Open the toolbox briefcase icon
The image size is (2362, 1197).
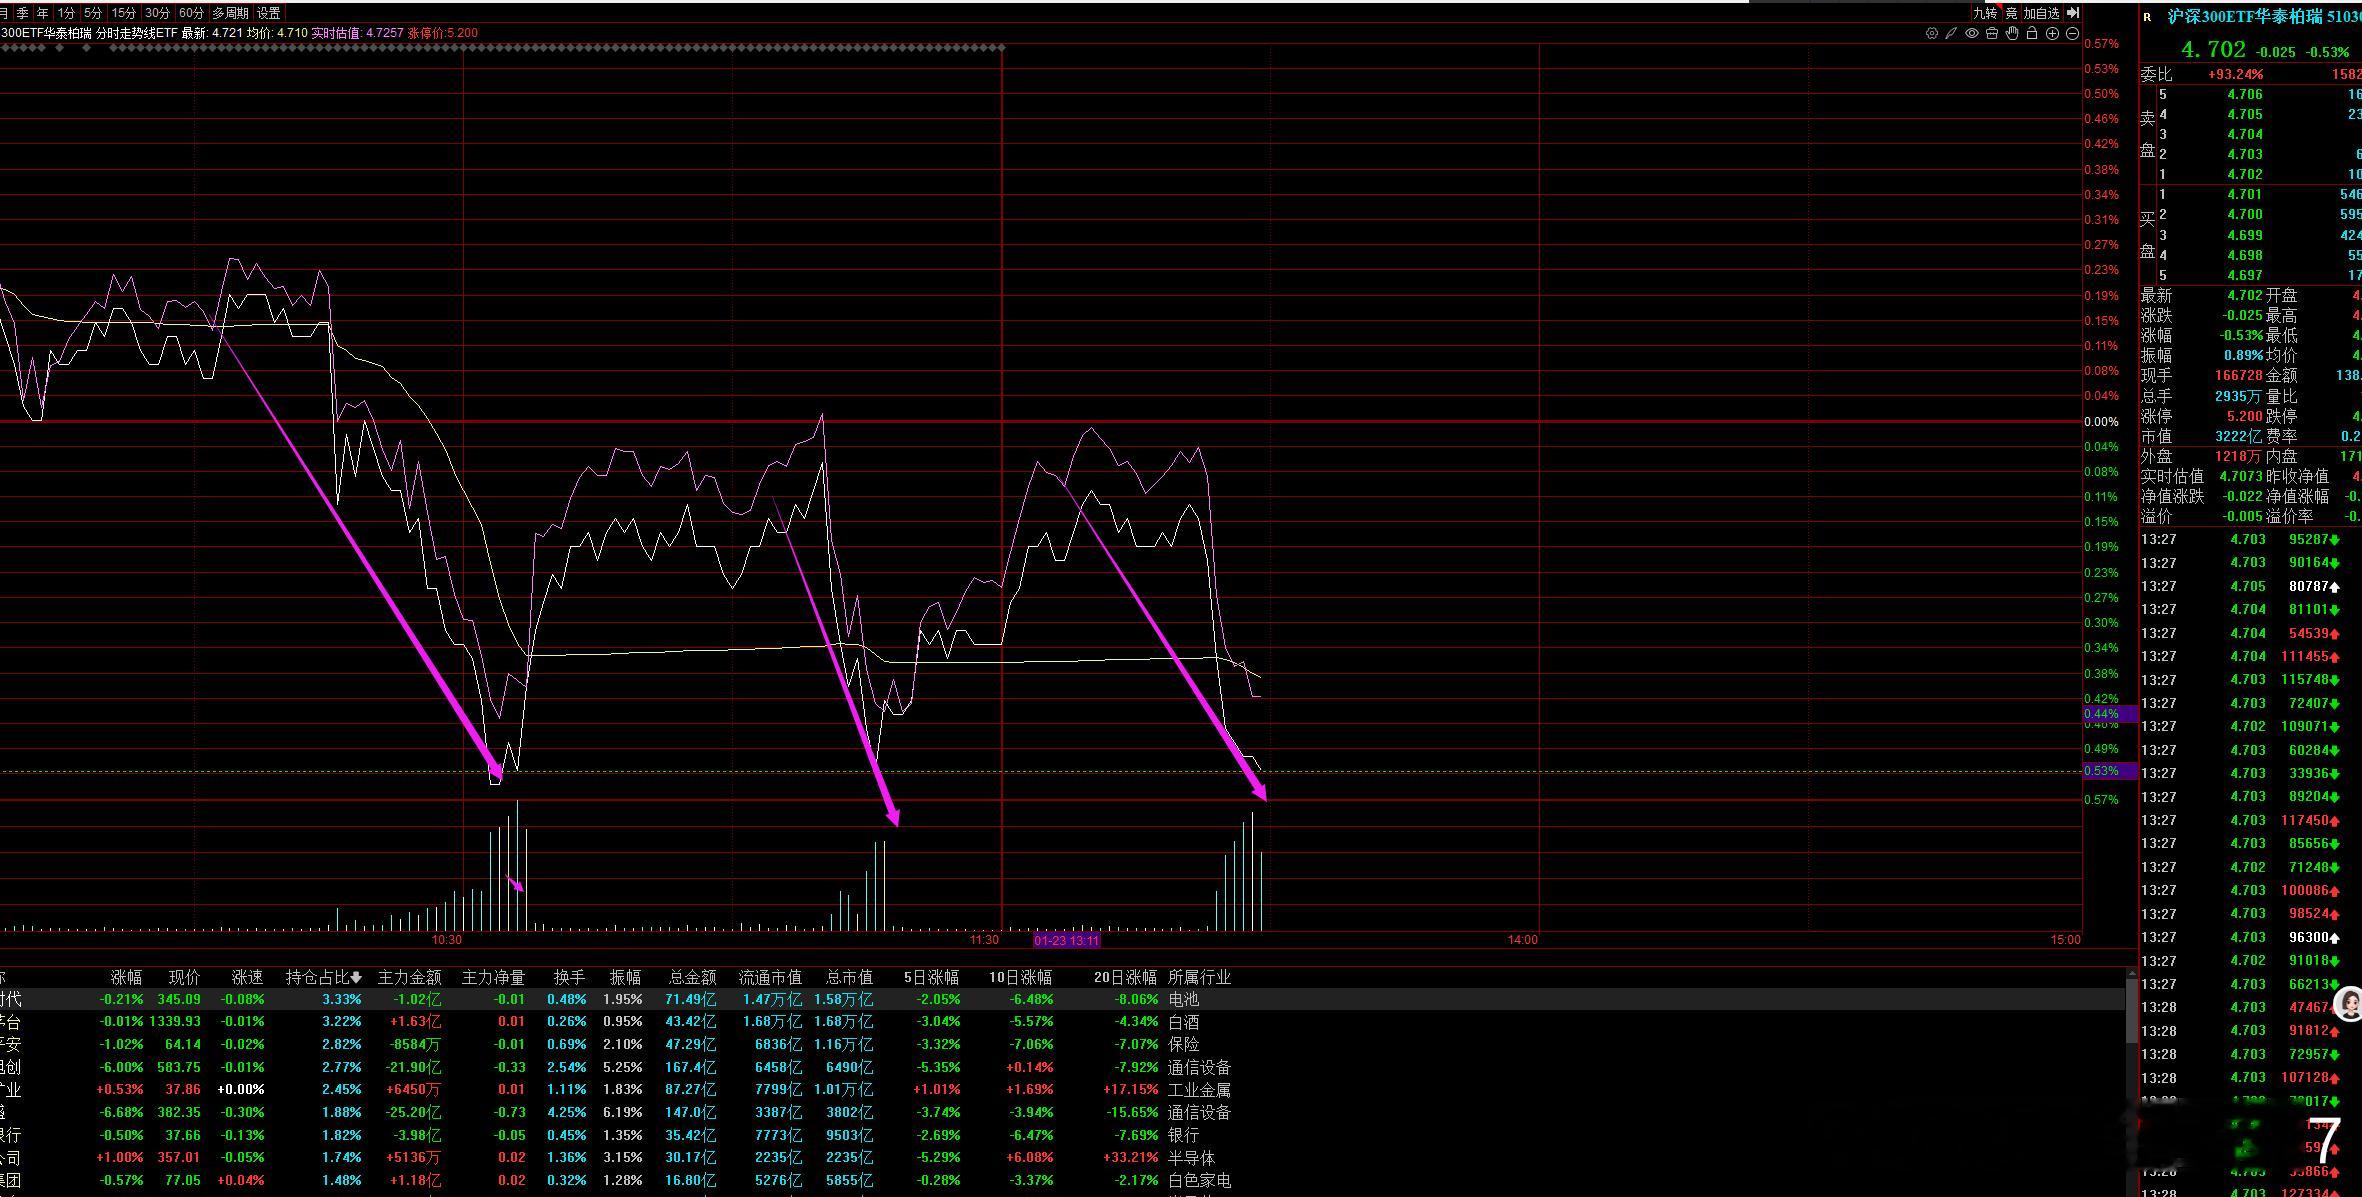(x=1991, y=33)
